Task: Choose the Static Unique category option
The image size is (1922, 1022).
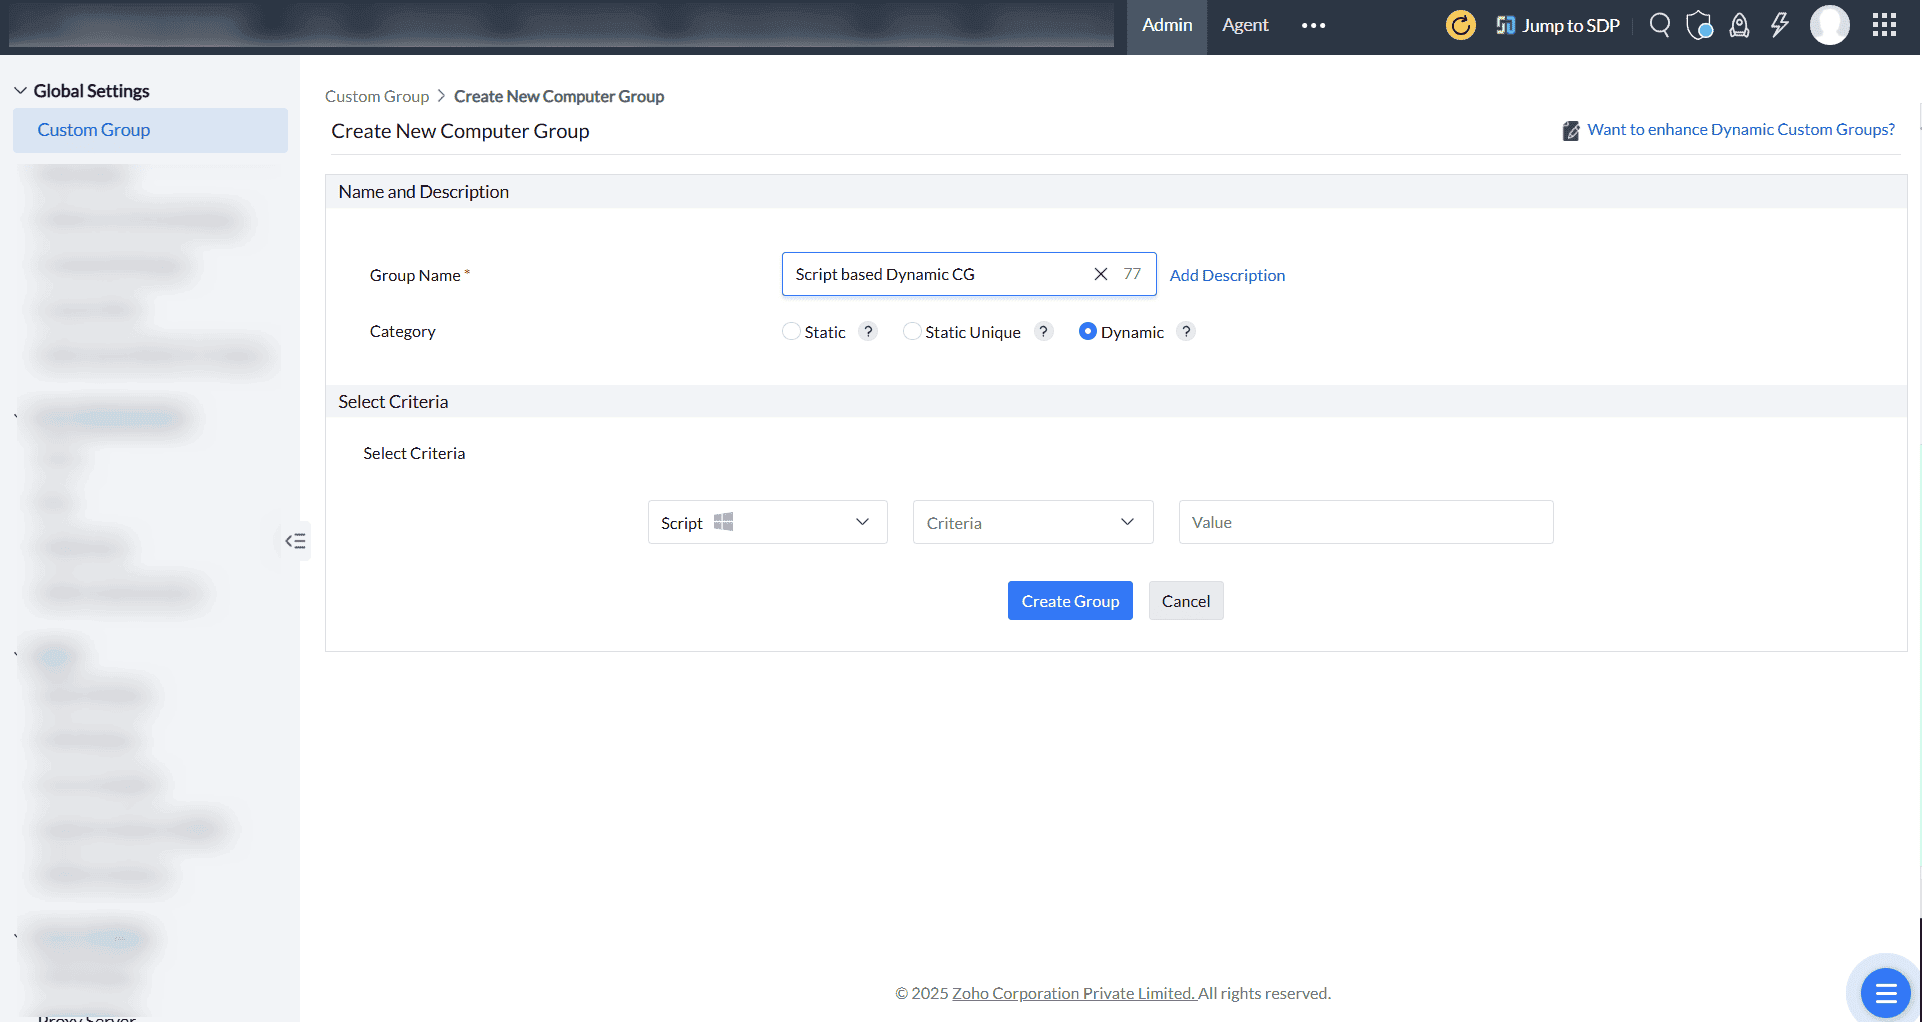Action: pyautogui.click(x=911, y=331)
